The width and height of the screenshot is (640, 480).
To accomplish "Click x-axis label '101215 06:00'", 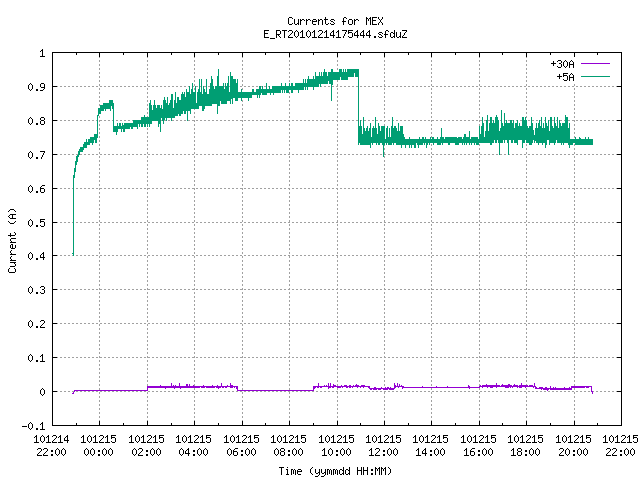I will tap(241, 446).
